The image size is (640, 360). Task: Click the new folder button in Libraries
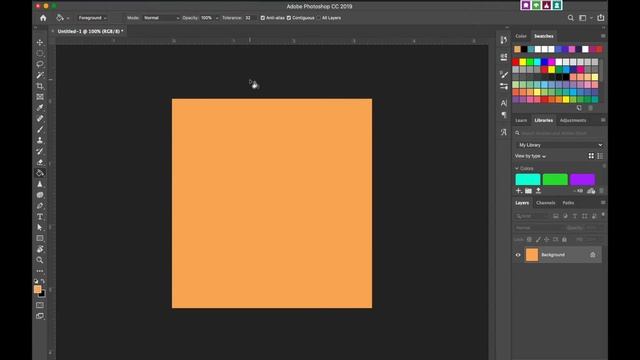pyautogui.click(x=529, y=191)
